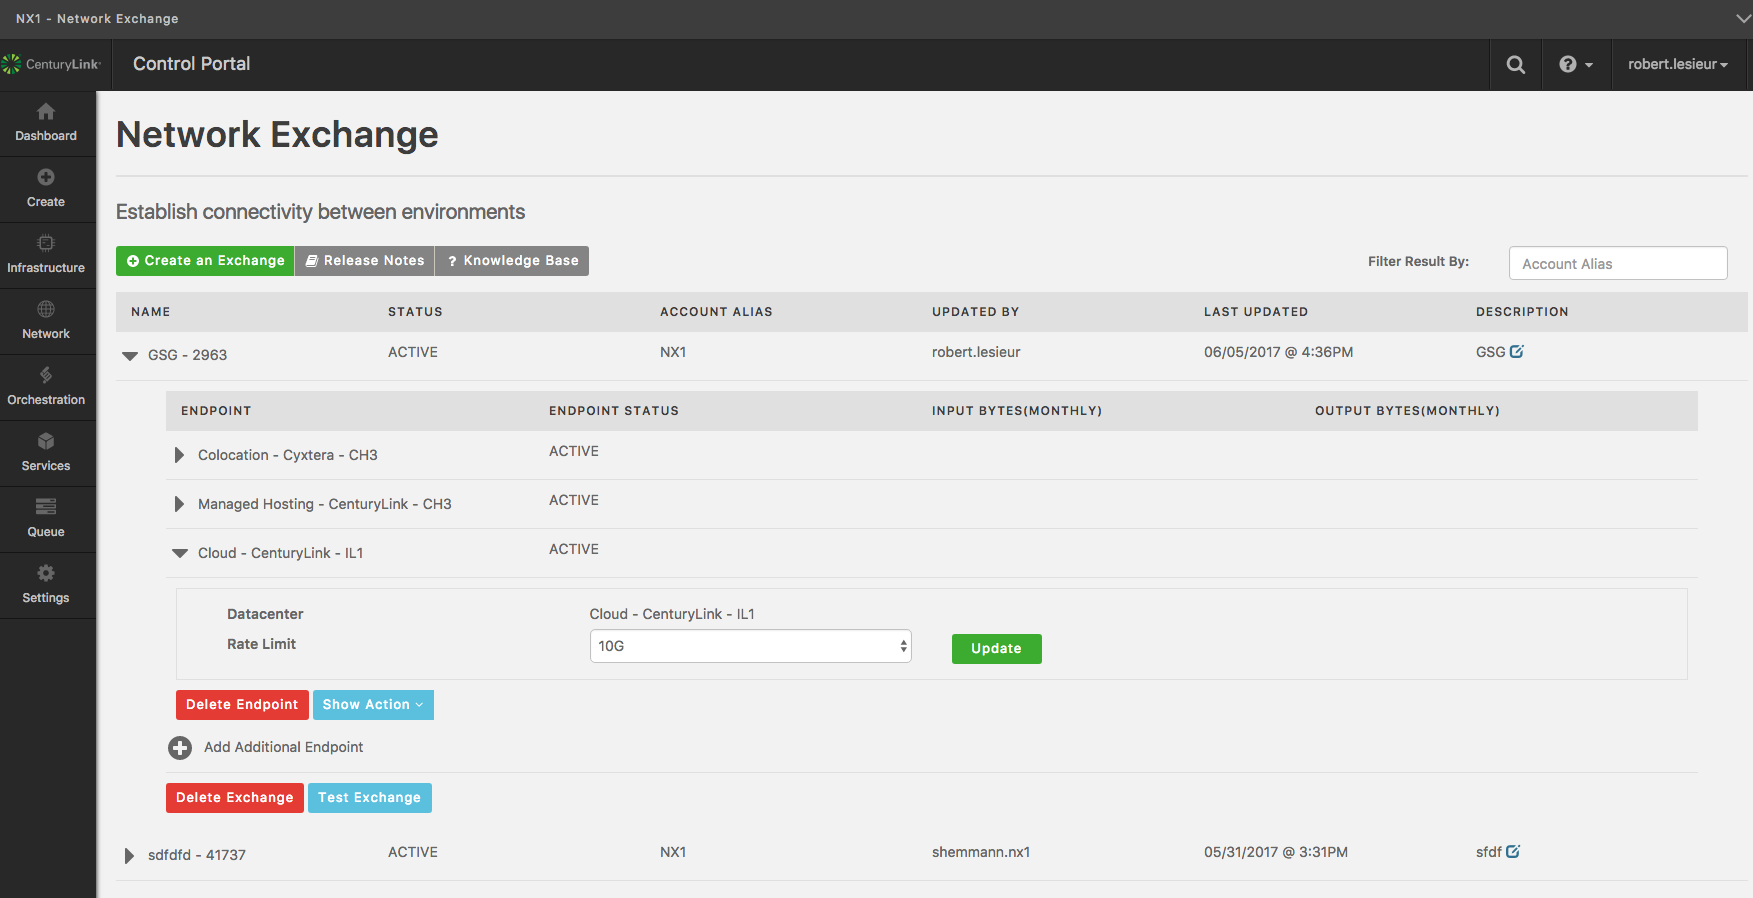Image resolution: width=1753 pixels, height=898 pixels.
Task: Open Release Notes
Action: [x=365, y=261]
